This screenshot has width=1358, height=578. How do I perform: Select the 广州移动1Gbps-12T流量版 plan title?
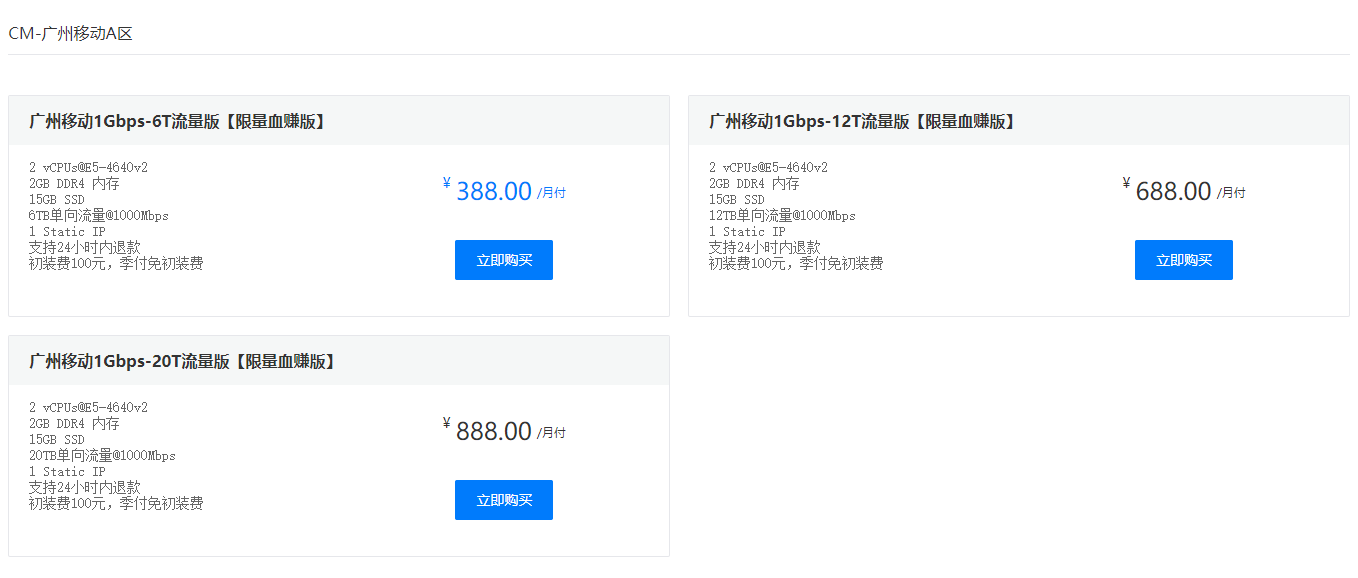click(862, 121)
